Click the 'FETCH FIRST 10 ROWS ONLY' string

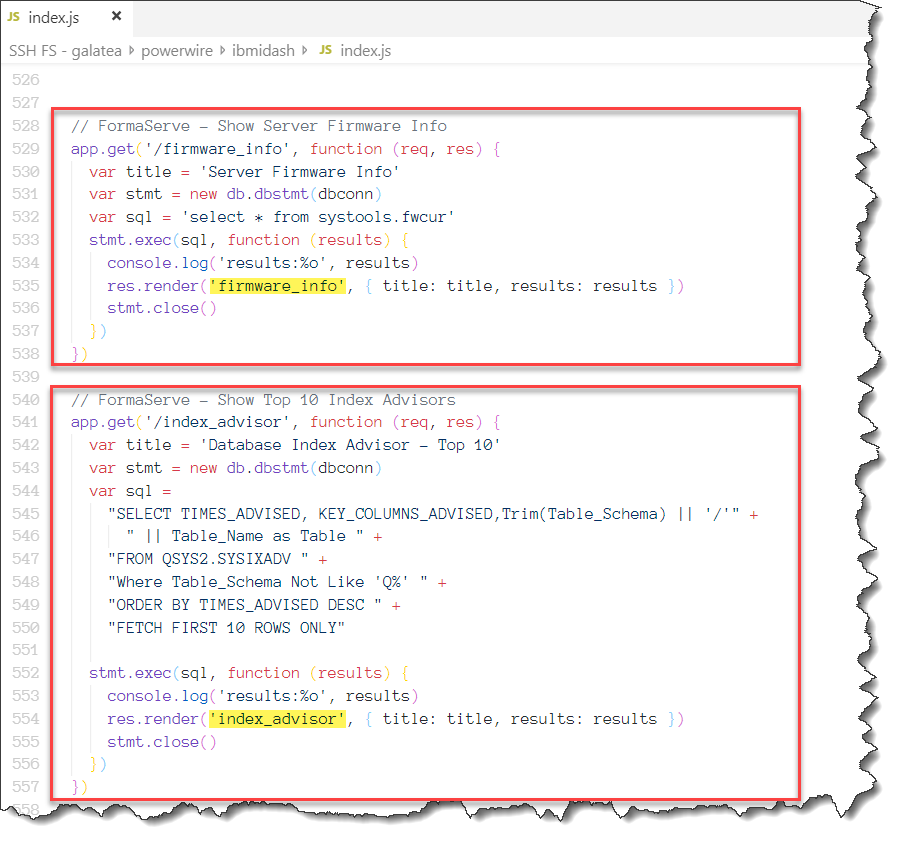click(x=227, y=628)
